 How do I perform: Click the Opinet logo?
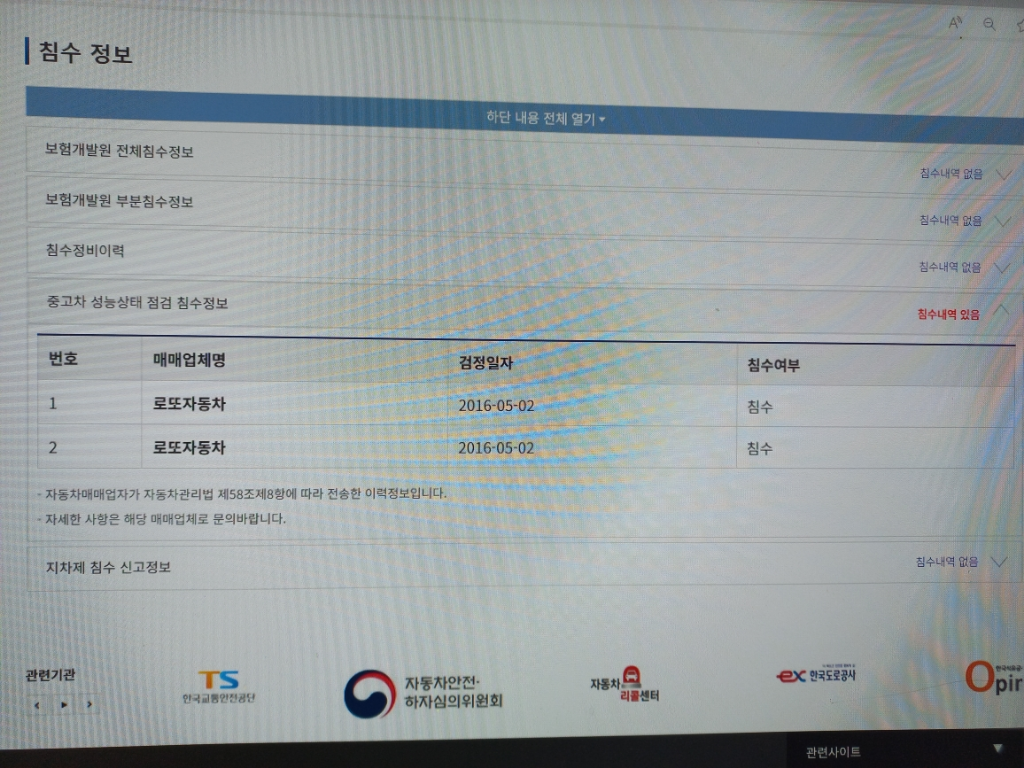pos(993,677)
